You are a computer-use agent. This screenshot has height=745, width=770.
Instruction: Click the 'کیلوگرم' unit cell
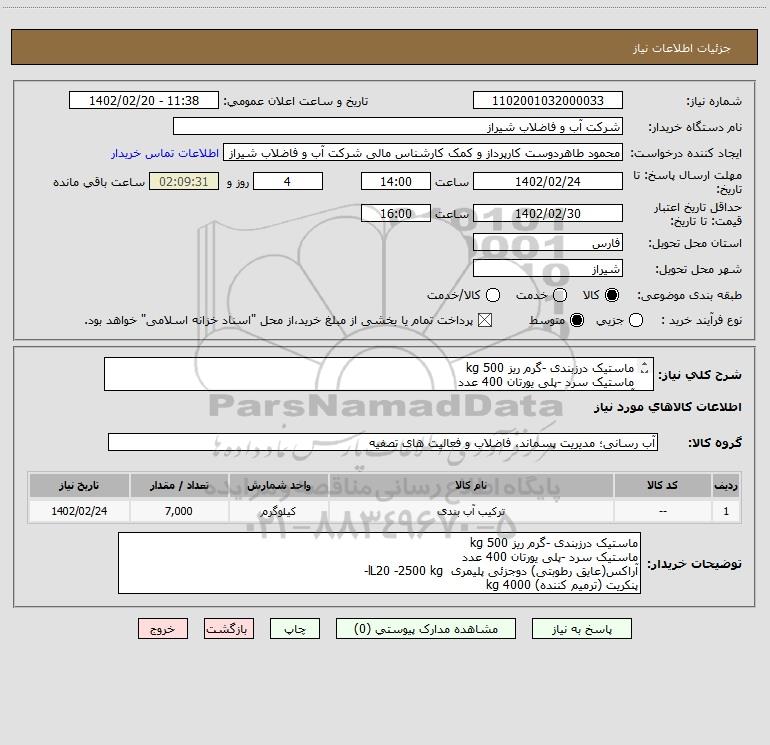pyautogui.click(x=278, y=511)
